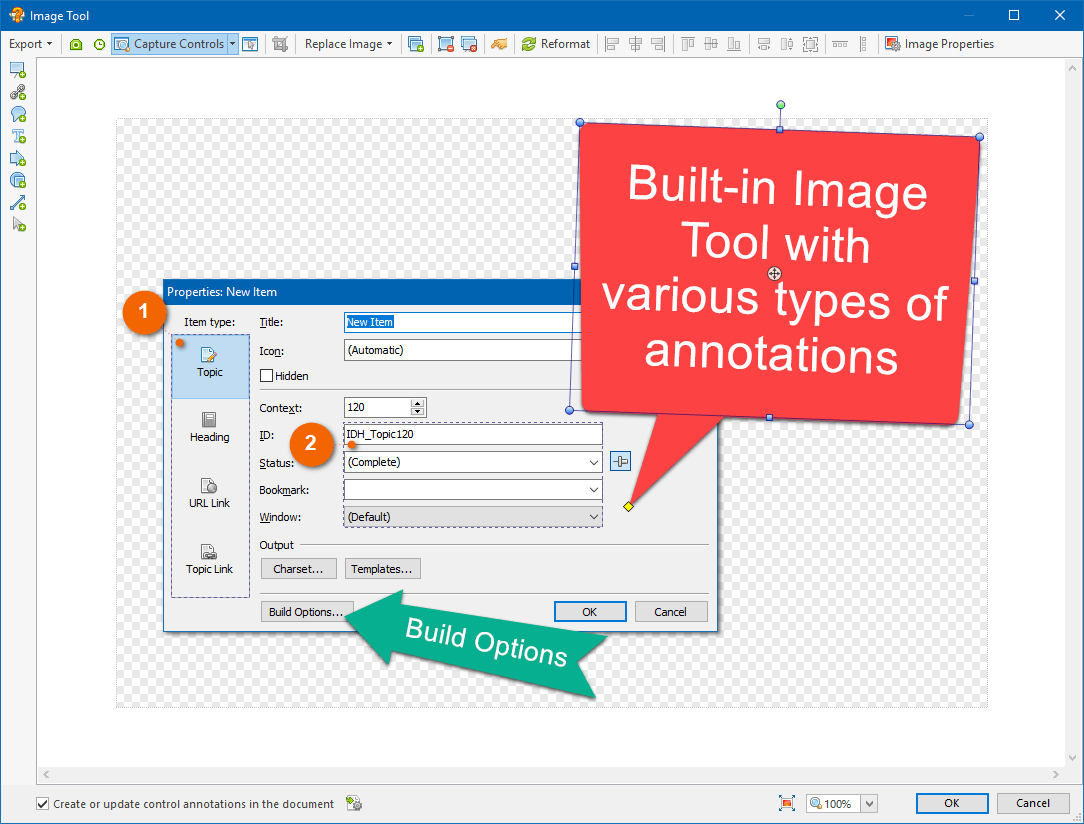
Task: Click the delayed capture clock icon
Action: [x=99, y=44]
